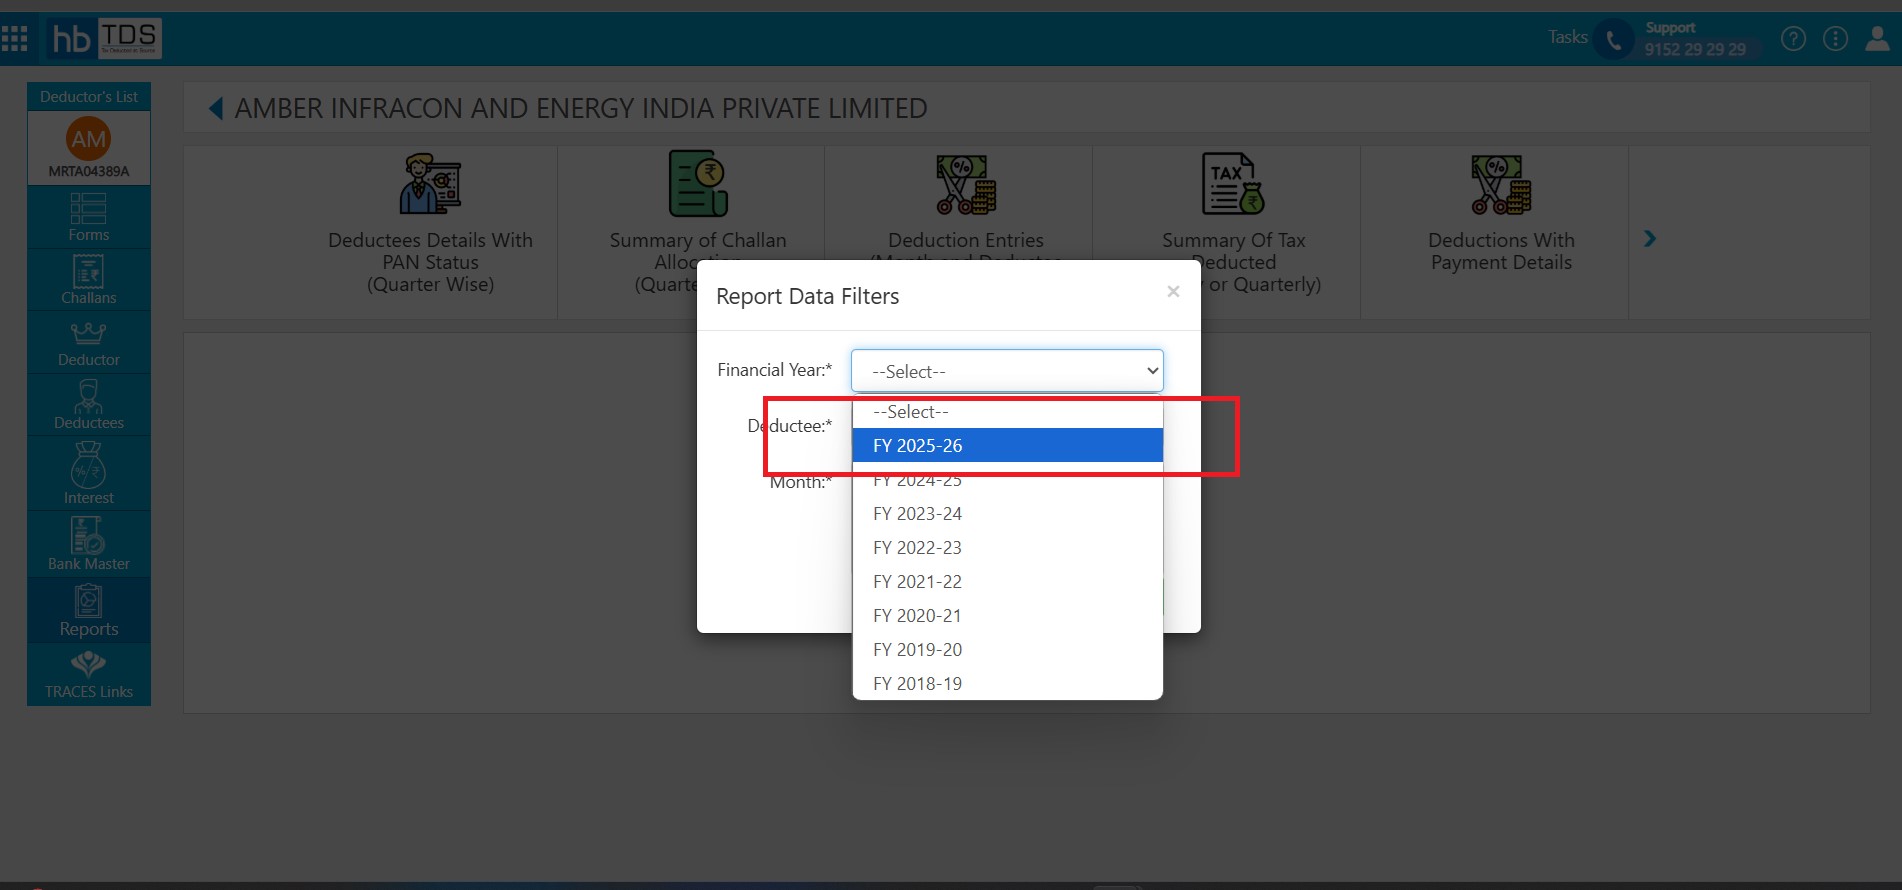Open Deductees in the sidebar
Viewport: 1902px width, 890px height.
pos(89,405)
